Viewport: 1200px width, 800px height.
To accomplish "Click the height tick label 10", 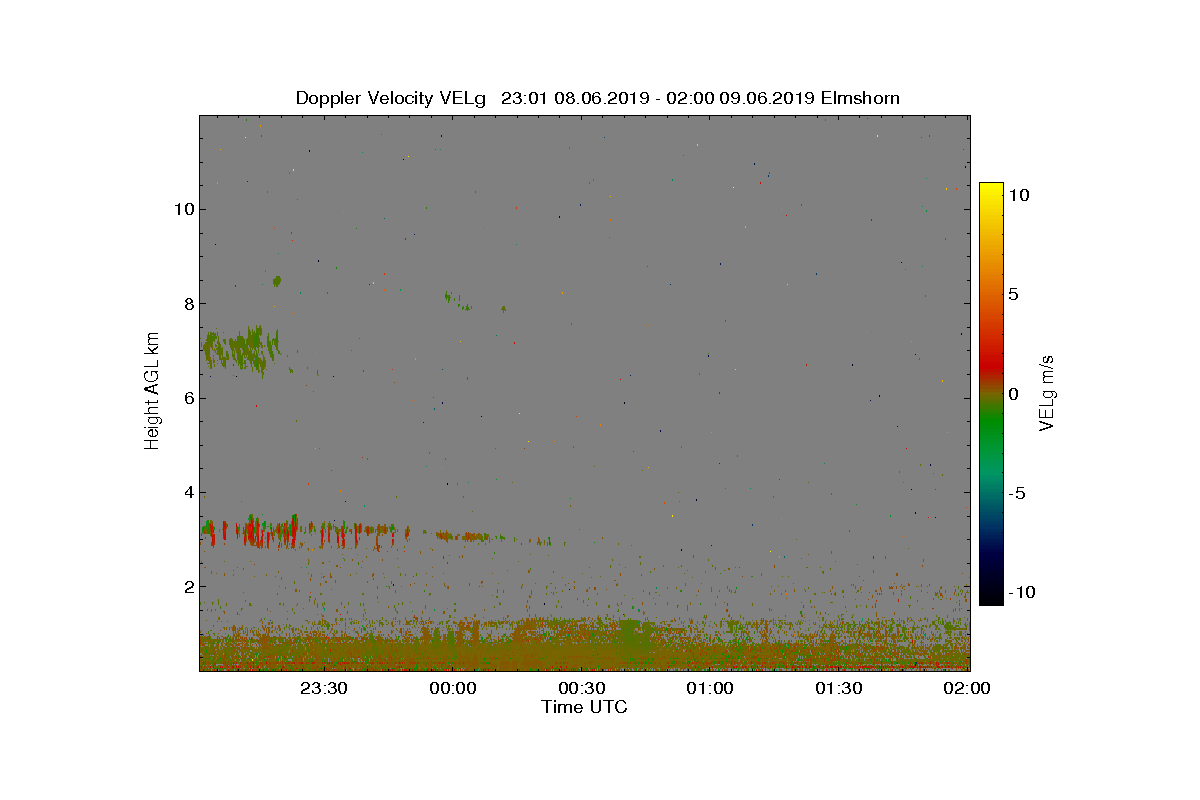I will [183, 209].
